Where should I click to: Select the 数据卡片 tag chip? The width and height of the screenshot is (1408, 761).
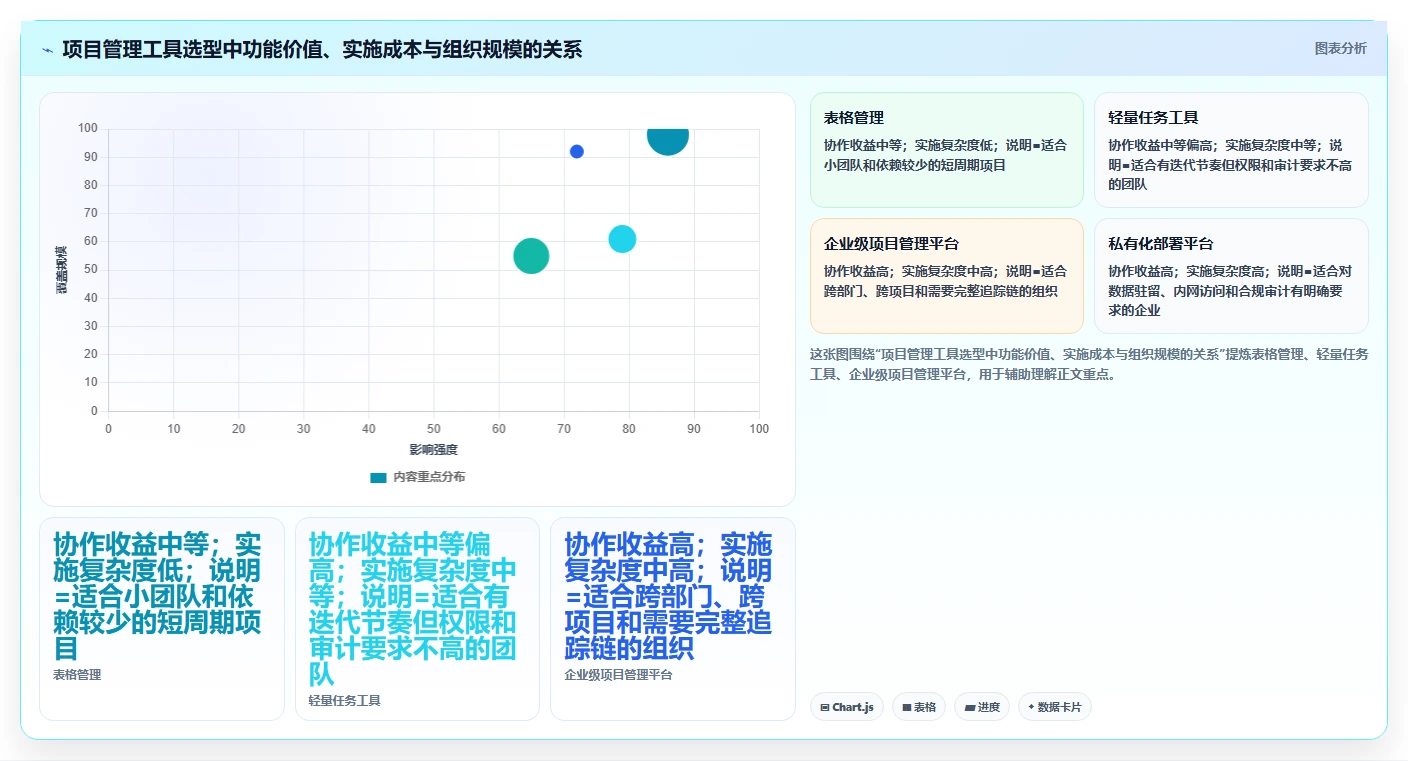[1054, 707]
